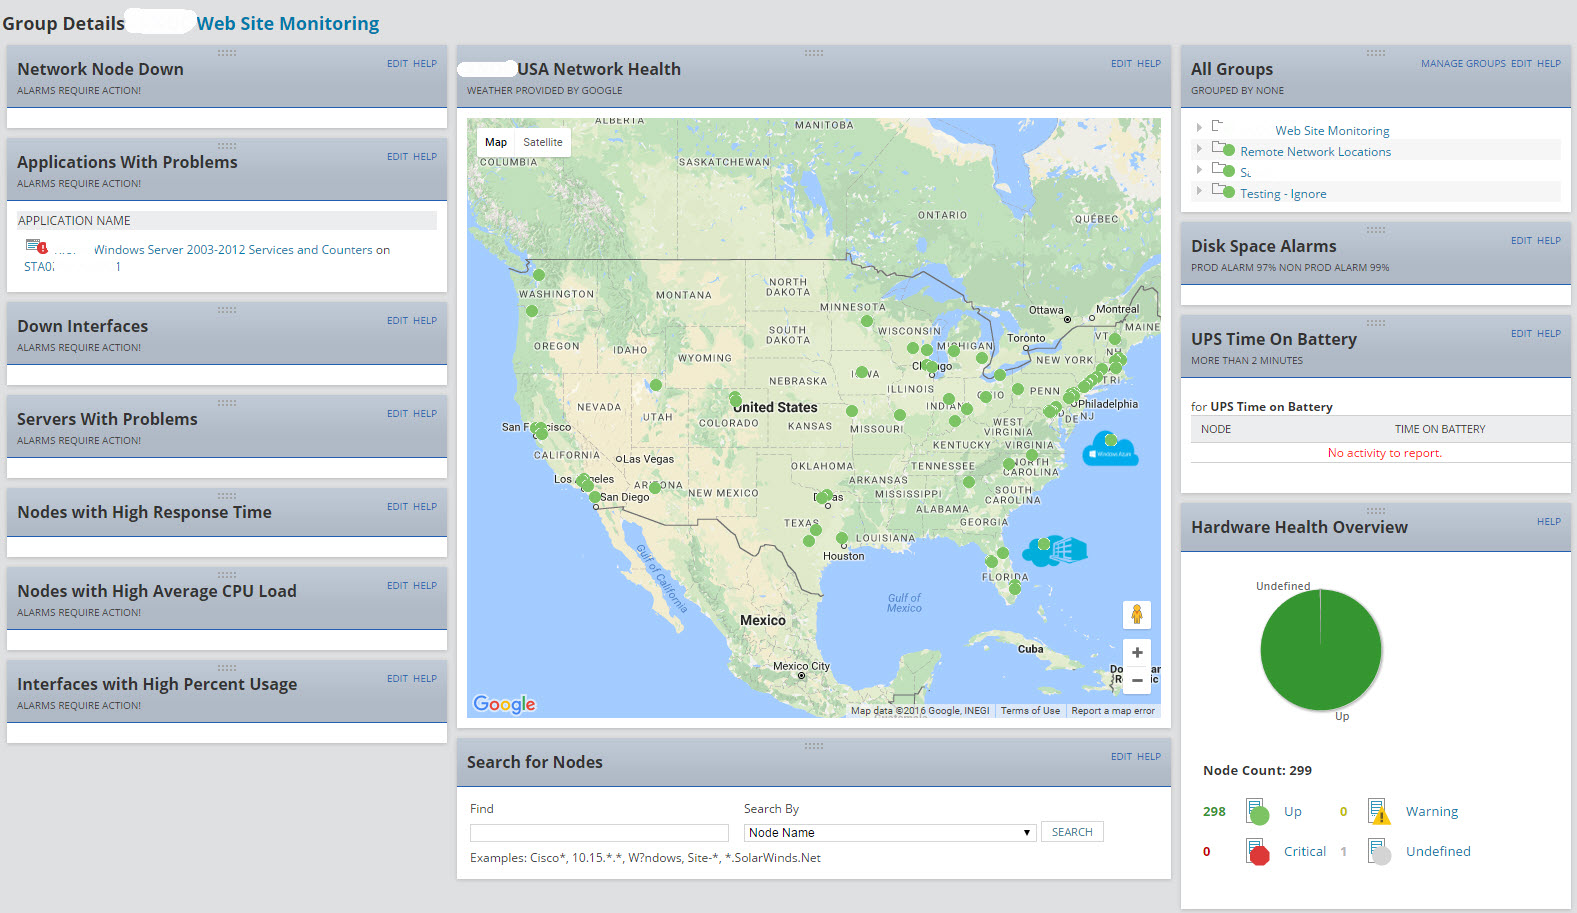Open the Remote Network Locations group link
The height and width of the screenshot is (913, 1577).
click(x=1316, y=152)
